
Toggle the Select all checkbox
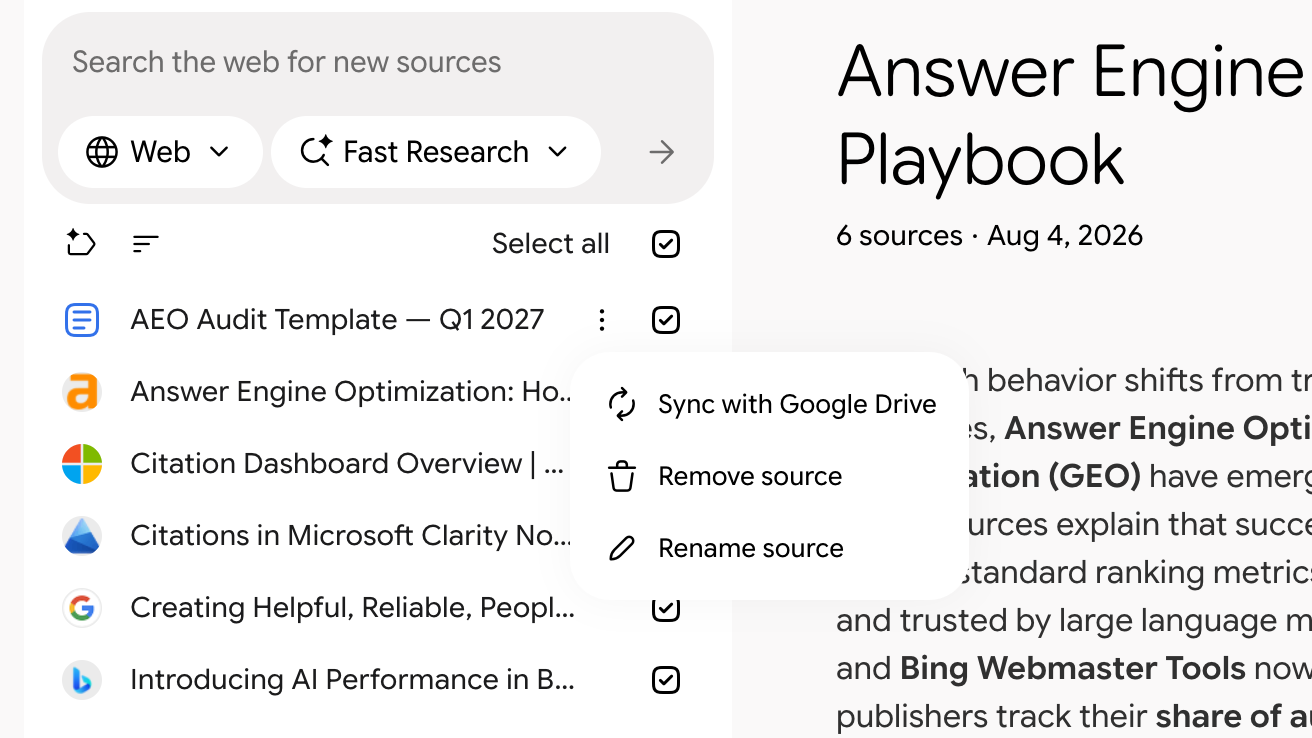pos(666,244)
